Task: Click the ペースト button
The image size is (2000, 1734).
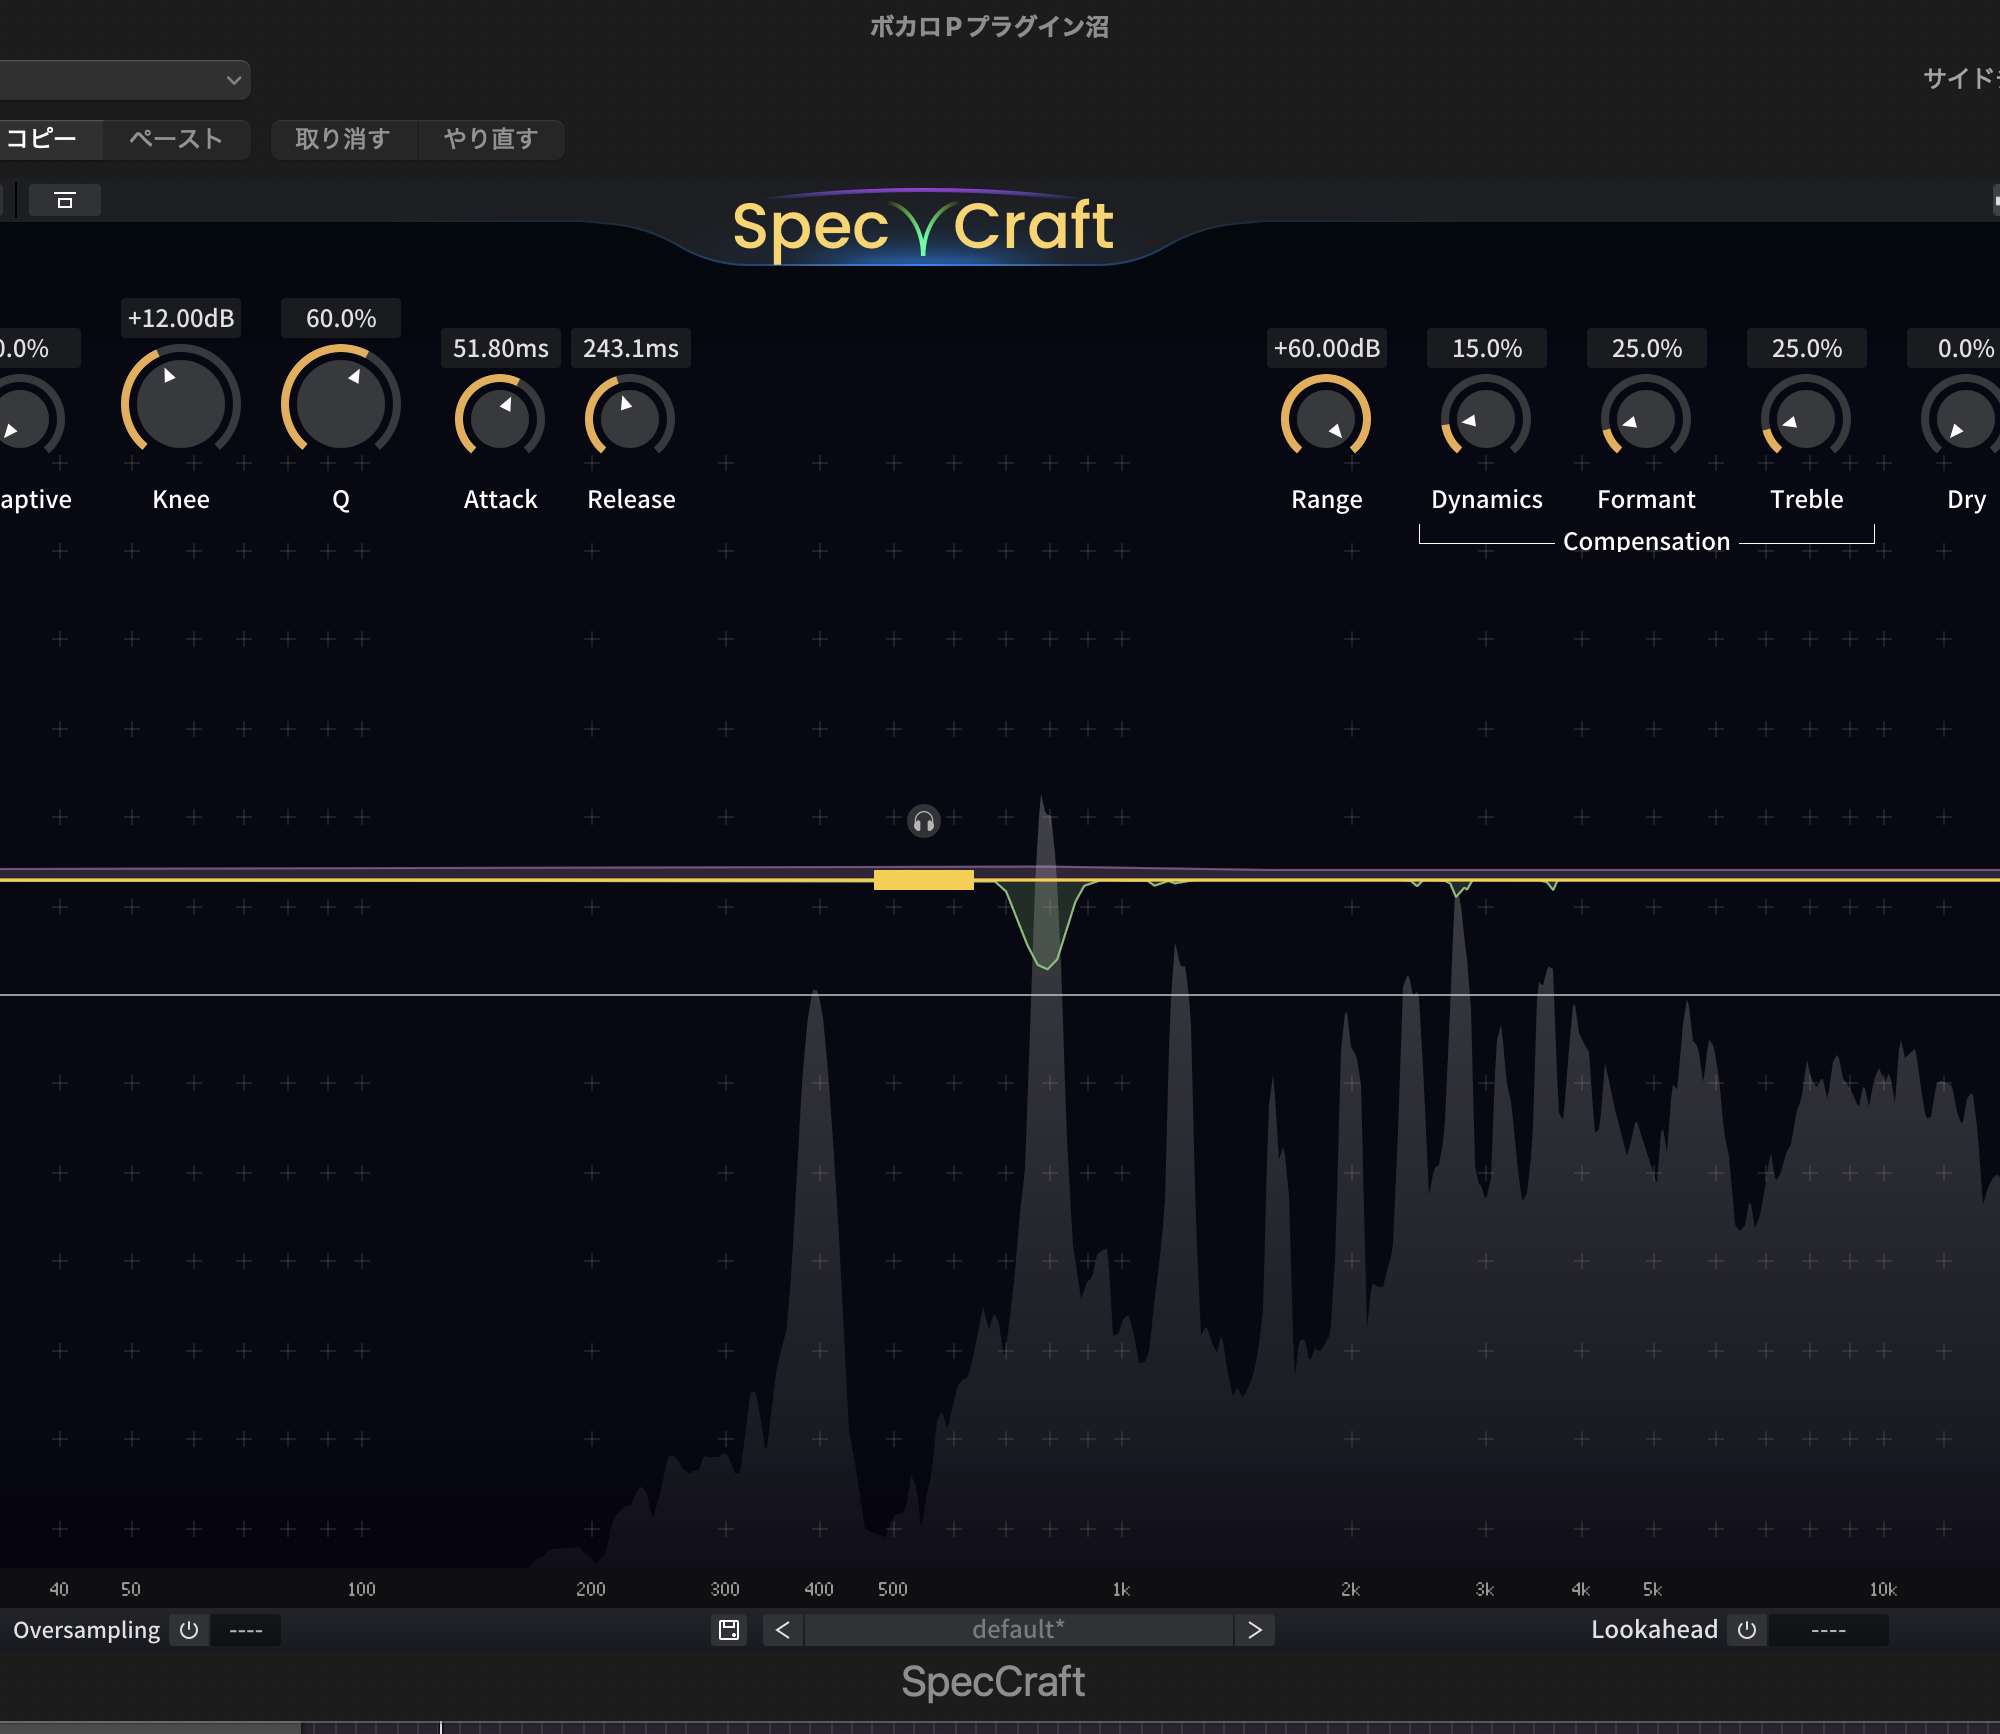Action: (176, 139)
